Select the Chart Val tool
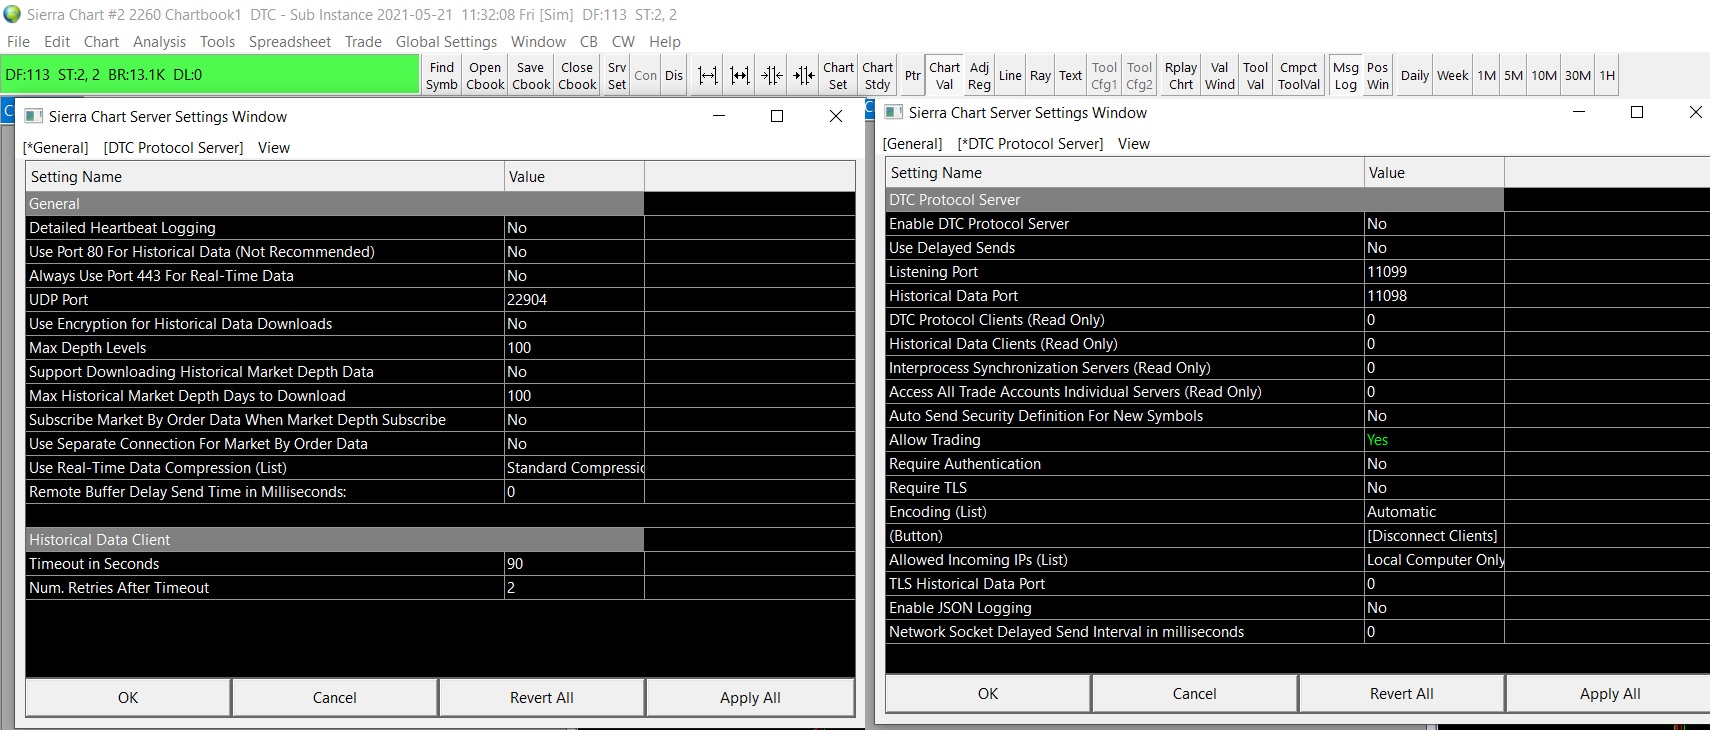Screen dimensions: 1710x730 click(944, 76)
